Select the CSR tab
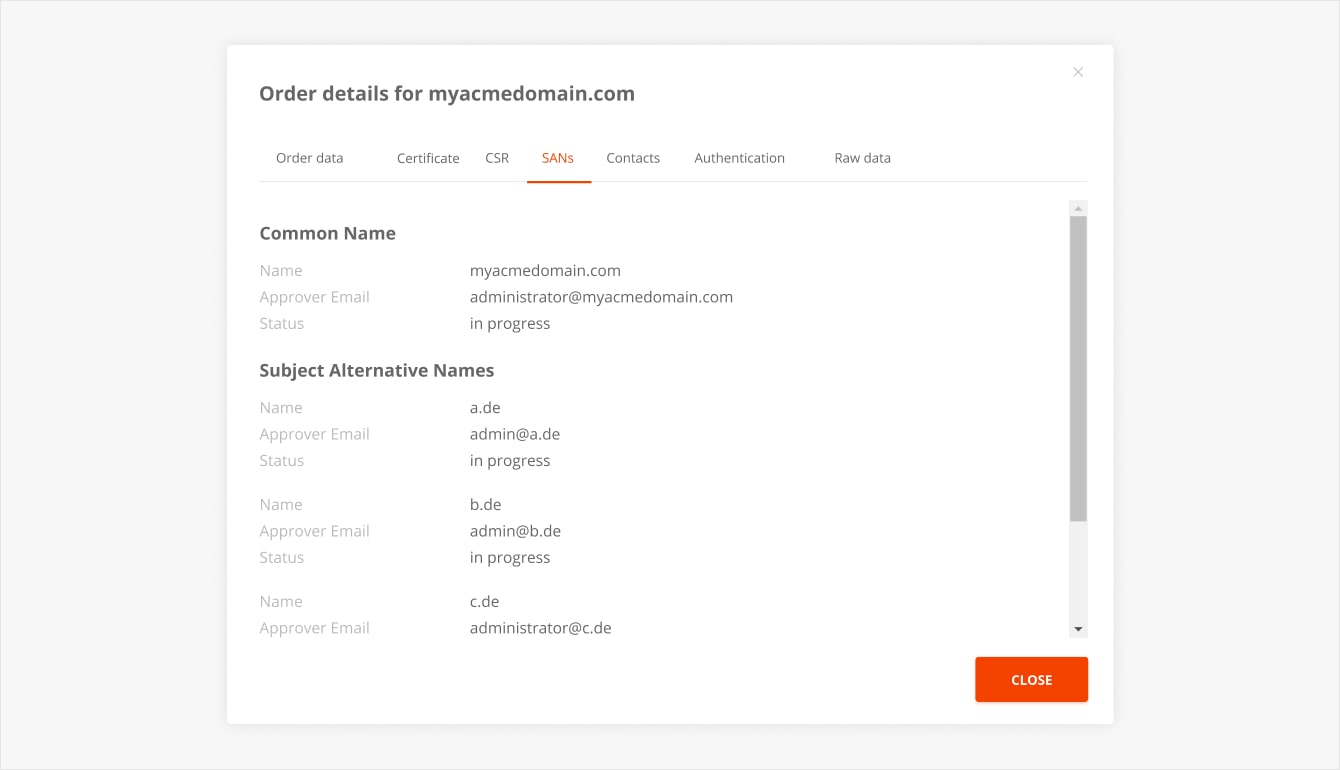The image size is (1340, 770). (497, 158)
